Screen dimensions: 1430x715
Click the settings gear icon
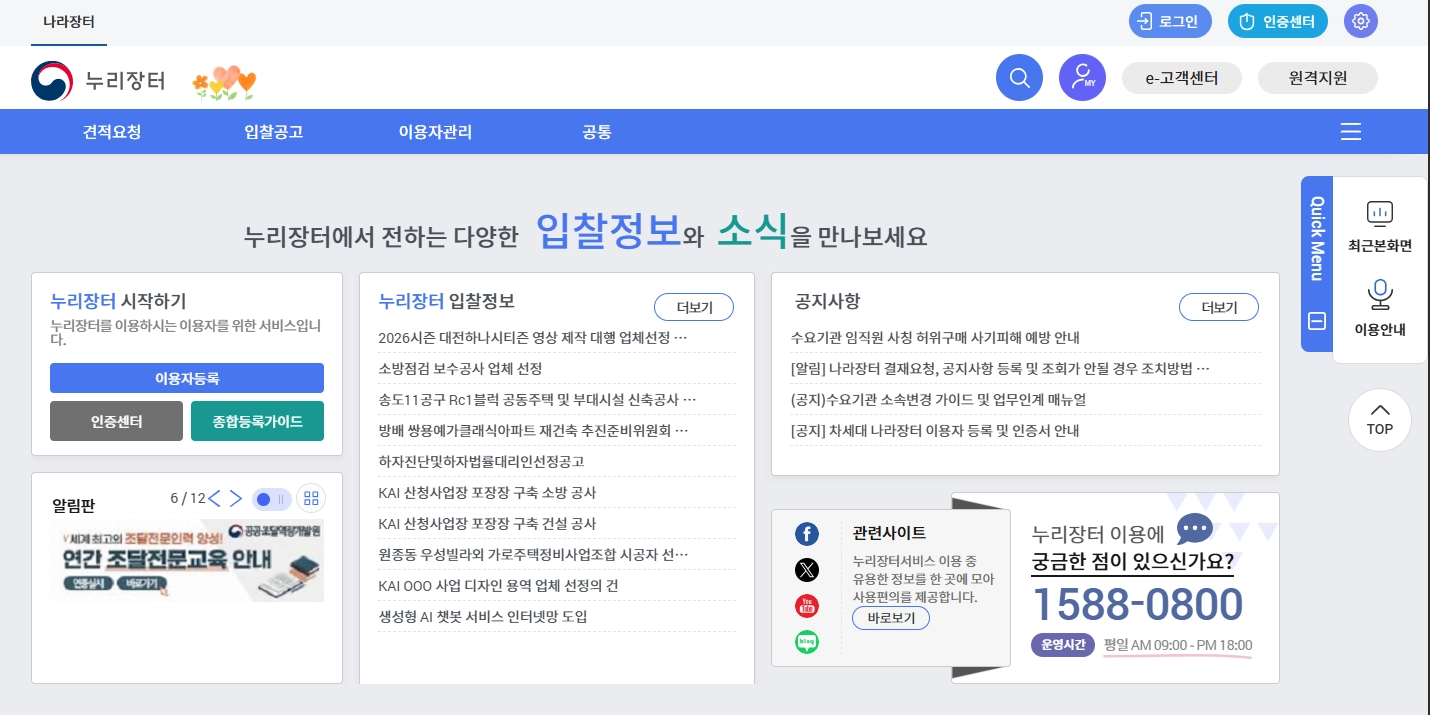pos(1360,20)
